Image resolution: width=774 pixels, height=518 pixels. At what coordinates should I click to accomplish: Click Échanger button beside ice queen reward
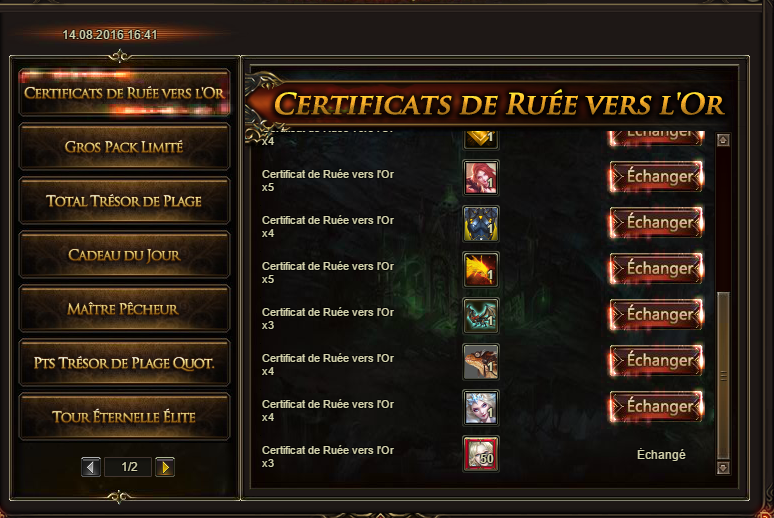tap(657, 406)
